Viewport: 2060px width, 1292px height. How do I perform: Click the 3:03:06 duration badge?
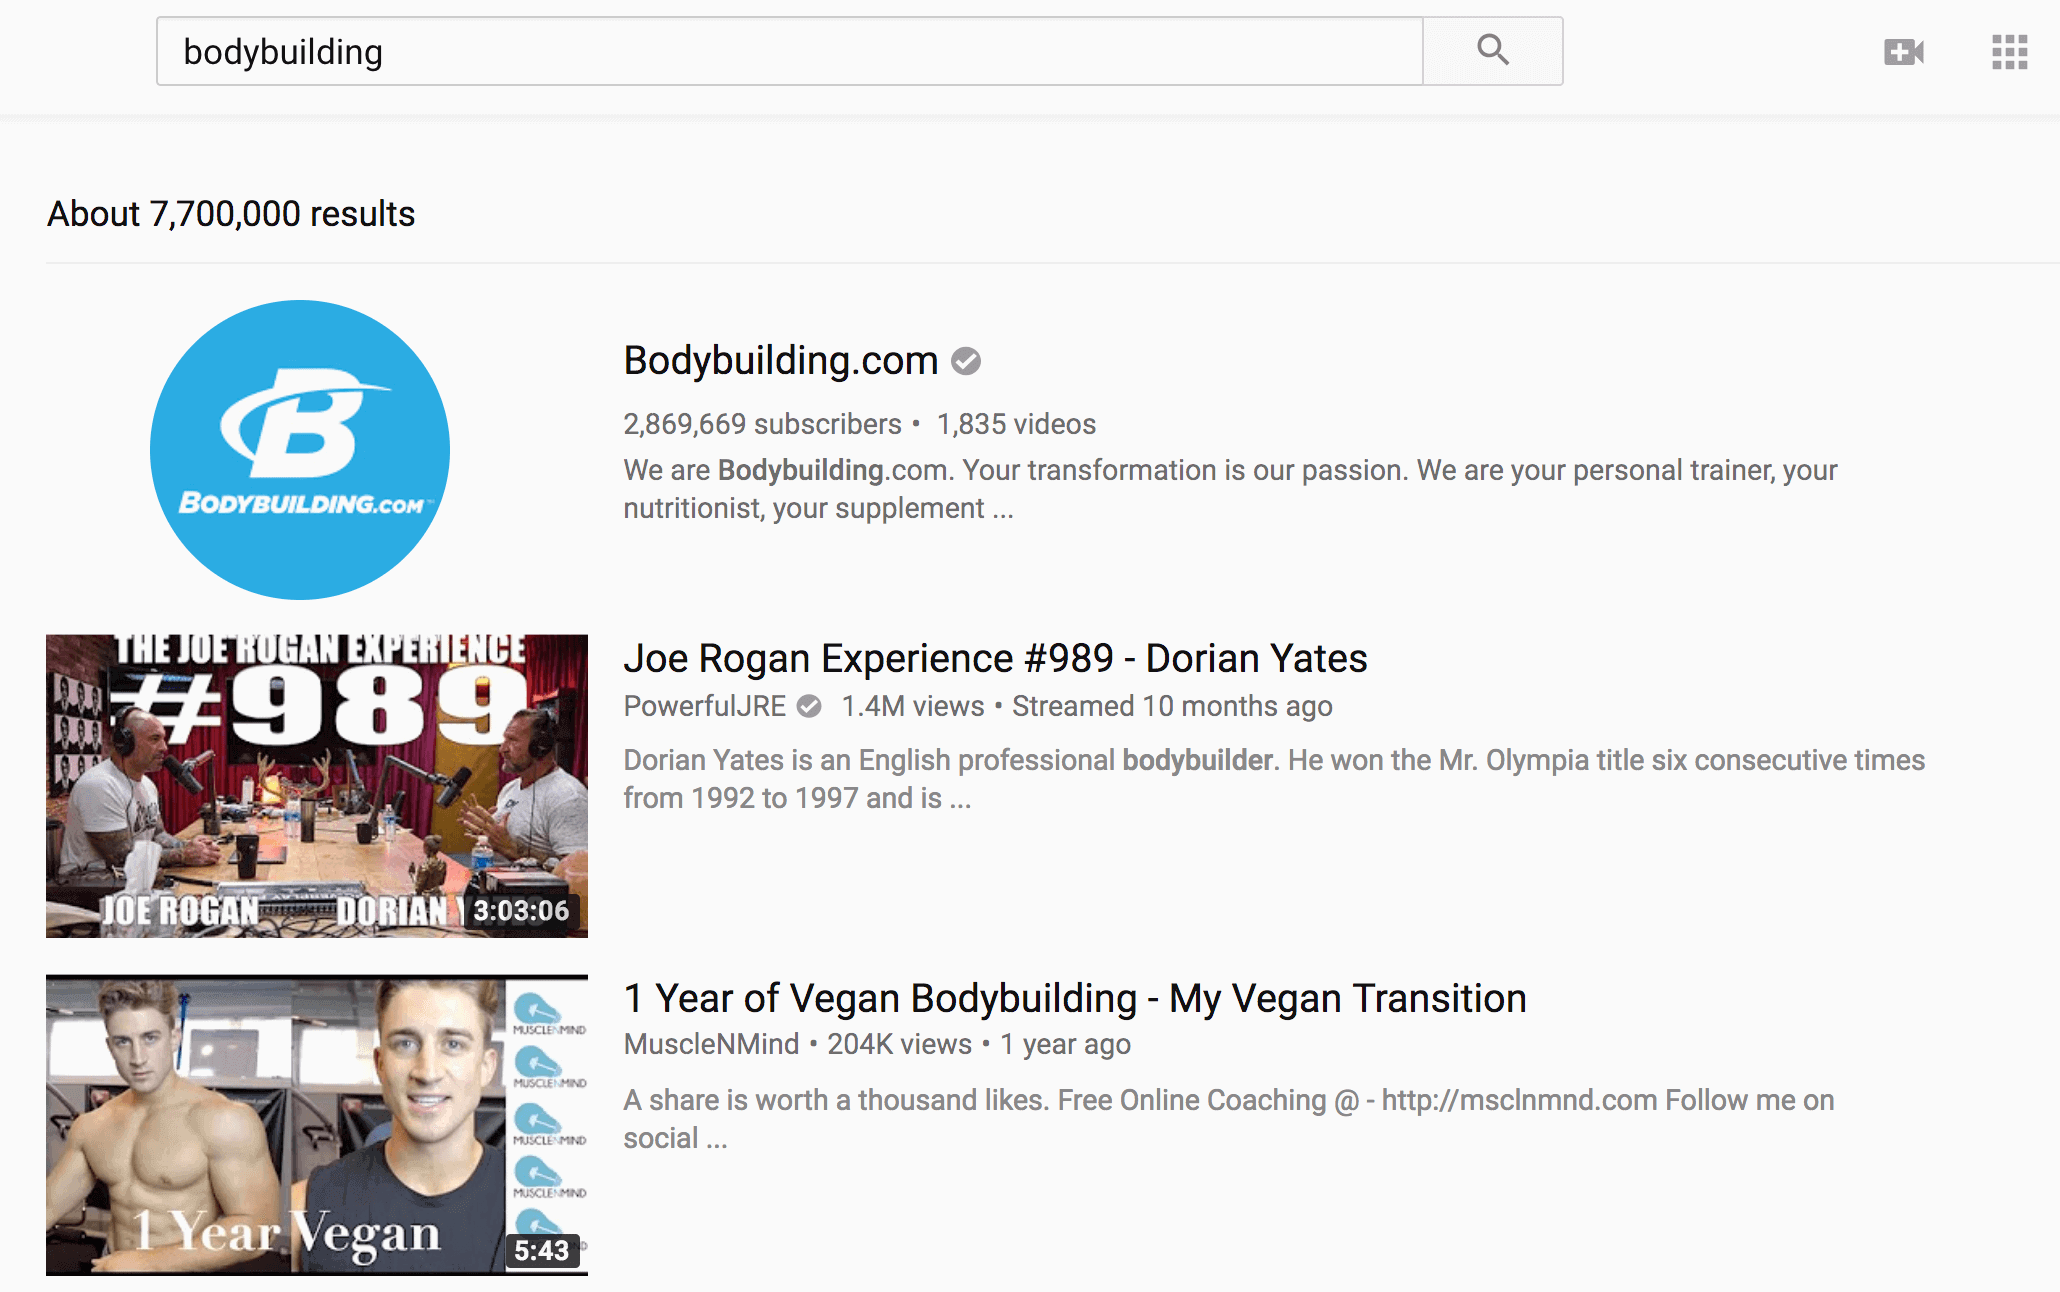click(x=521, y=911)
